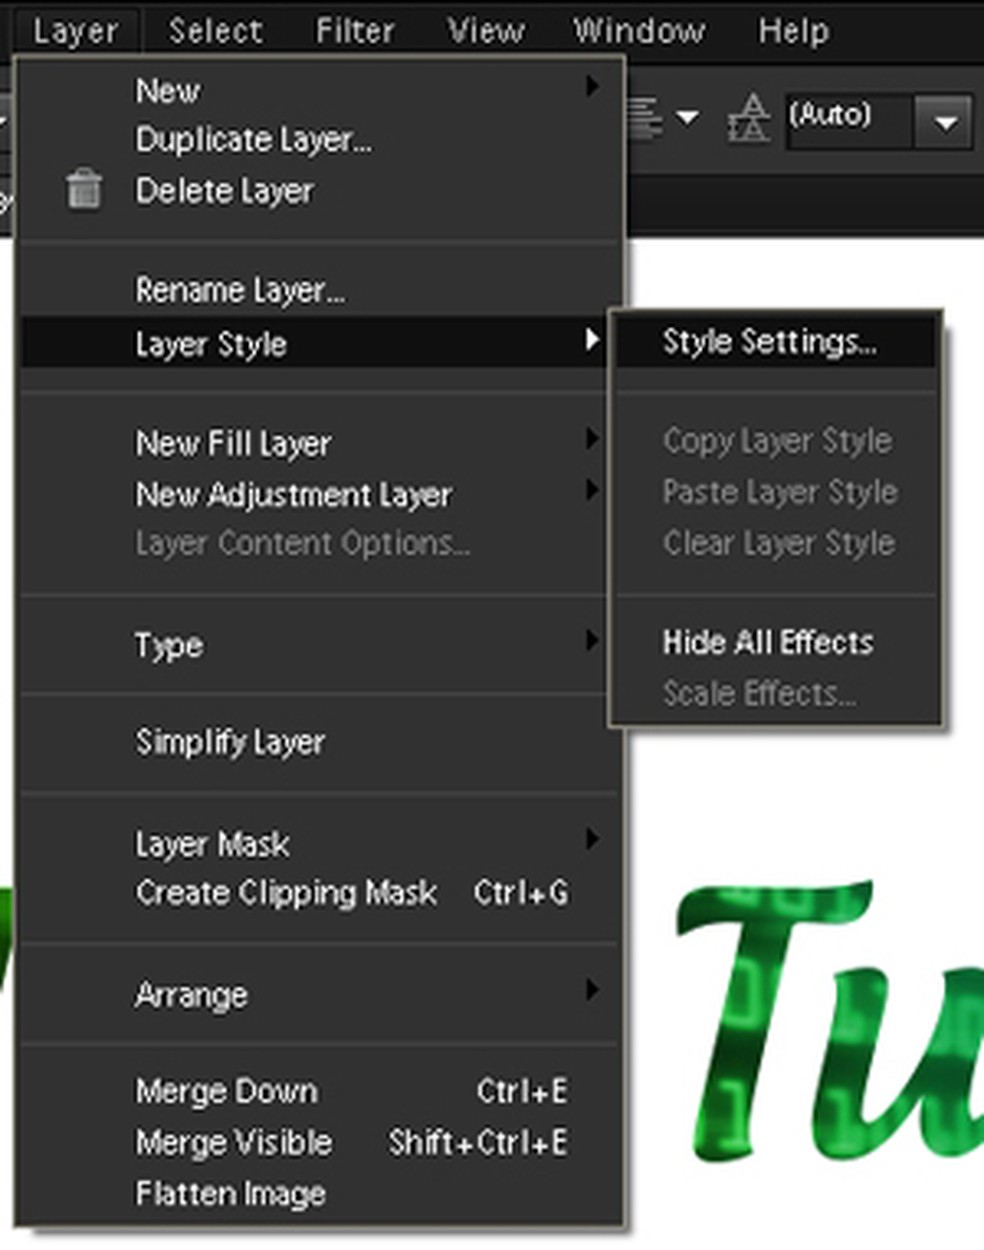Click the text alignment icon in toolbar

(646, 118)
